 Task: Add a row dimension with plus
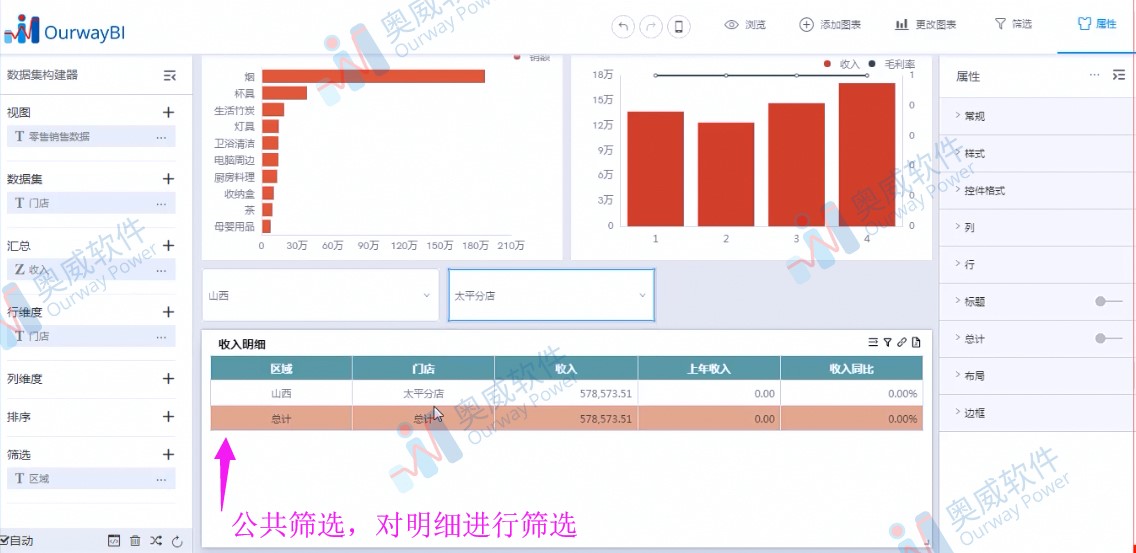point(168,312)
